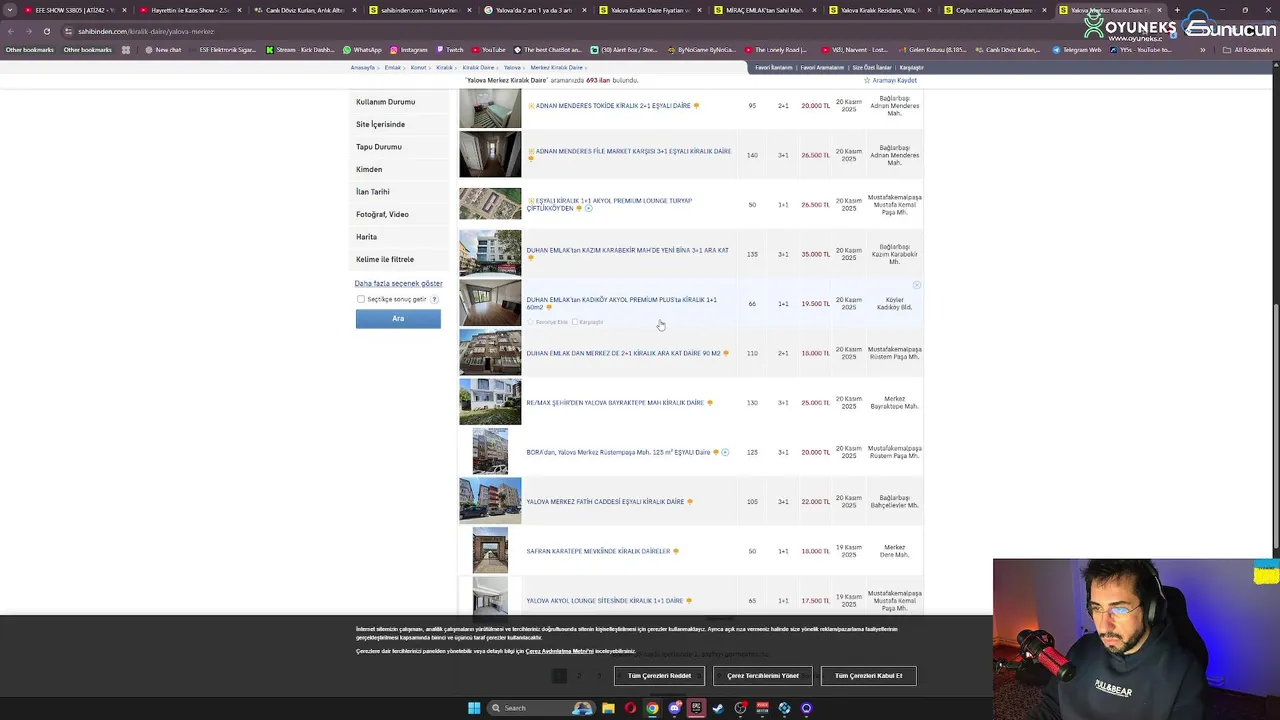Open ADNAN MENDERES TOKİDE KİRALIK 2+1 listing
Viewport: 1280px width, 720px height.
pos(613,106)
